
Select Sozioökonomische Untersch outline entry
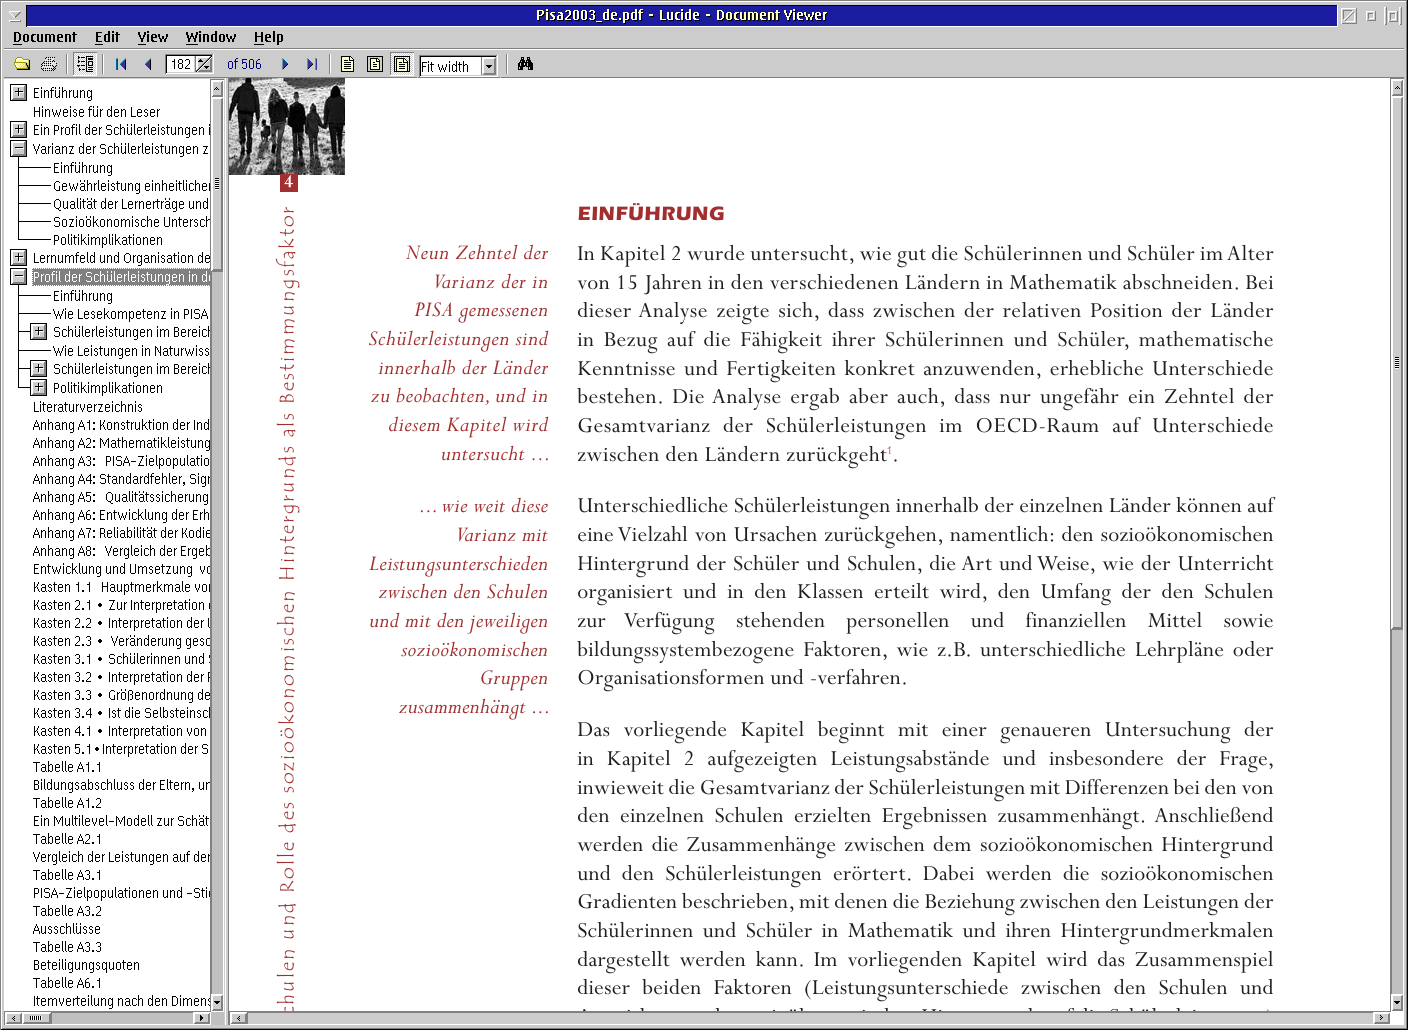point(131,222)
